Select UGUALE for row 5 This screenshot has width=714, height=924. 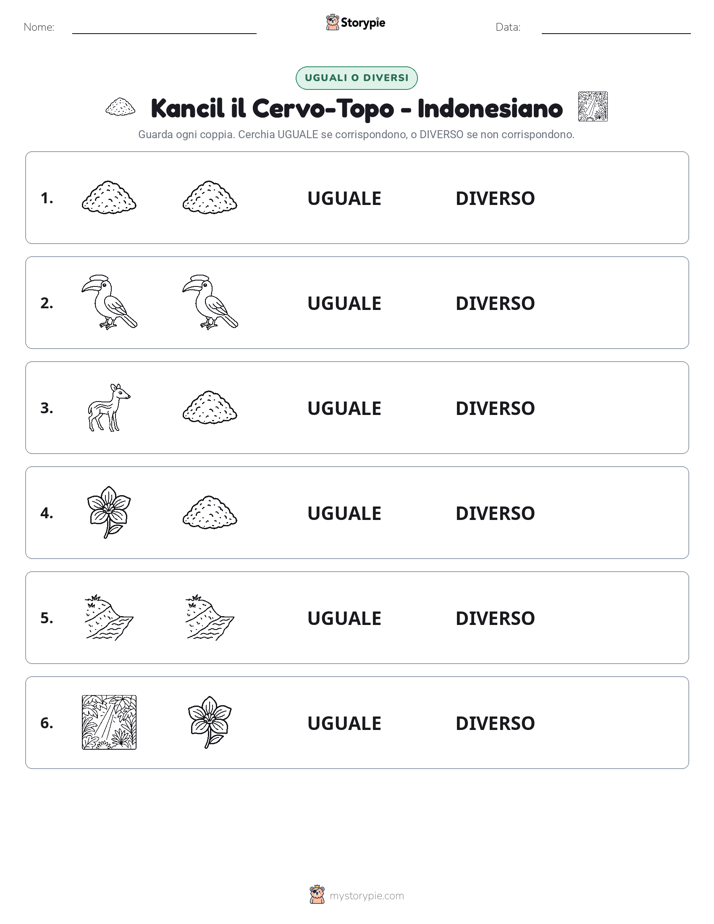point(344,618)
